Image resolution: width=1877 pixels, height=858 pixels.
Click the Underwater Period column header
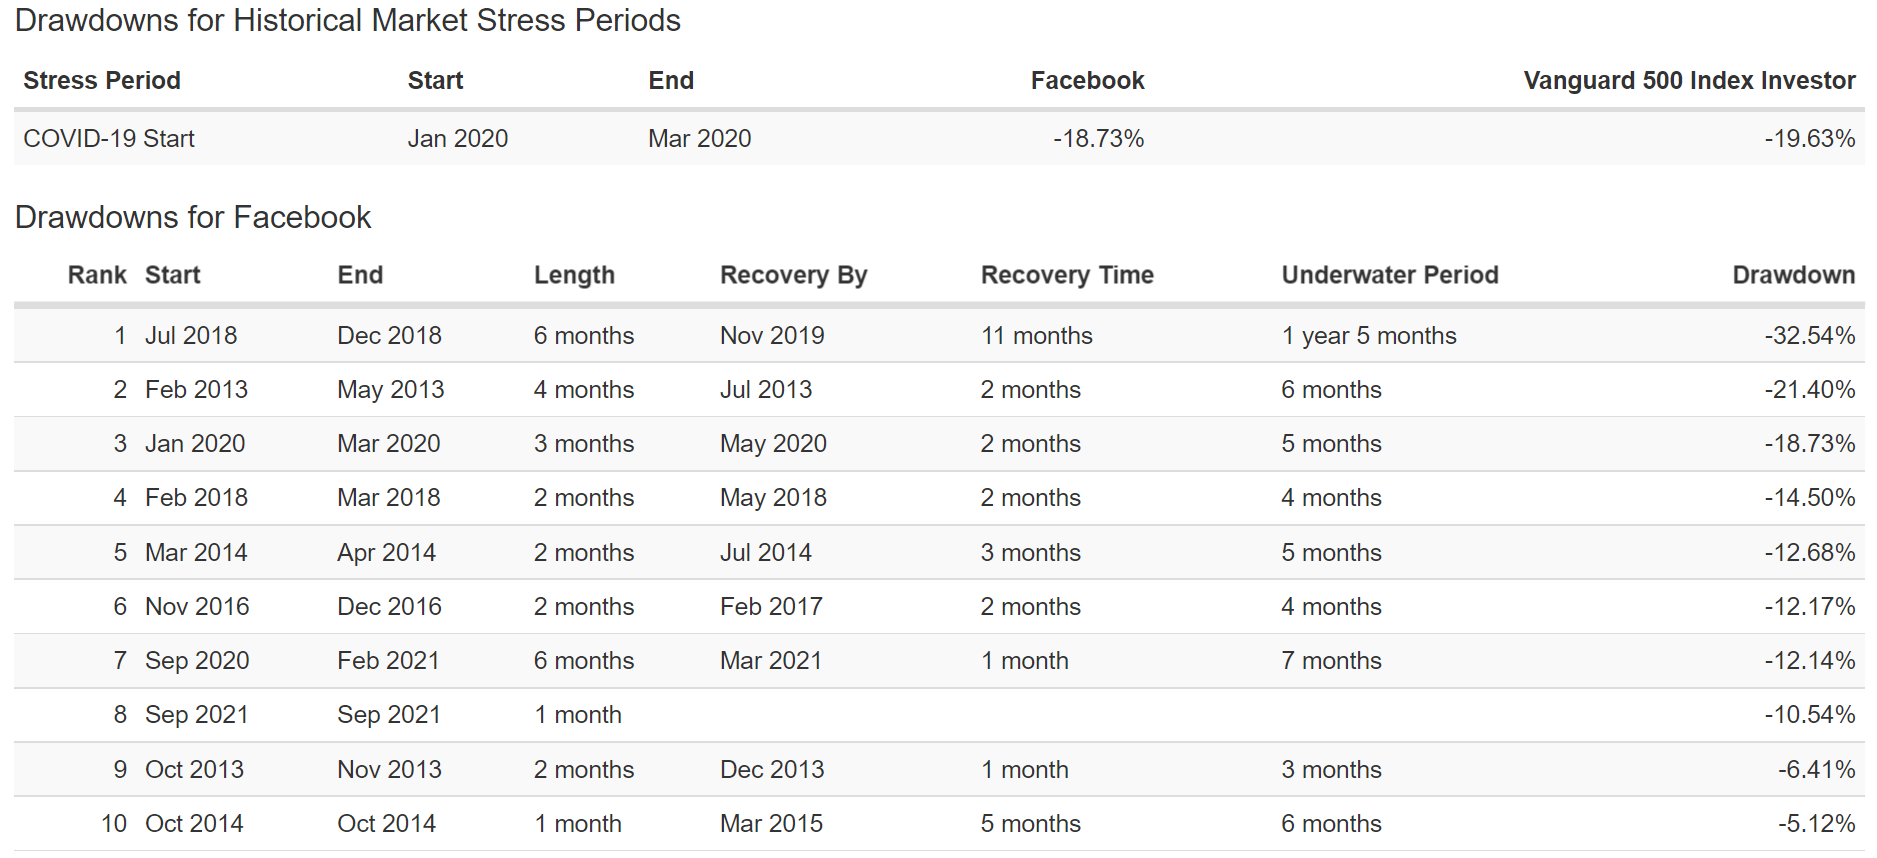[1390, 275]
